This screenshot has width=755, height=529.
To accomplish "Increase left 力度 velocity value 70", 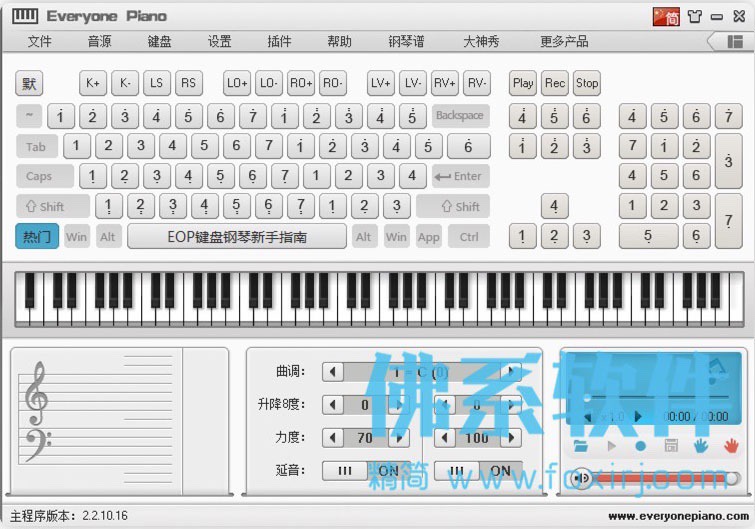I will coord(399,438).
